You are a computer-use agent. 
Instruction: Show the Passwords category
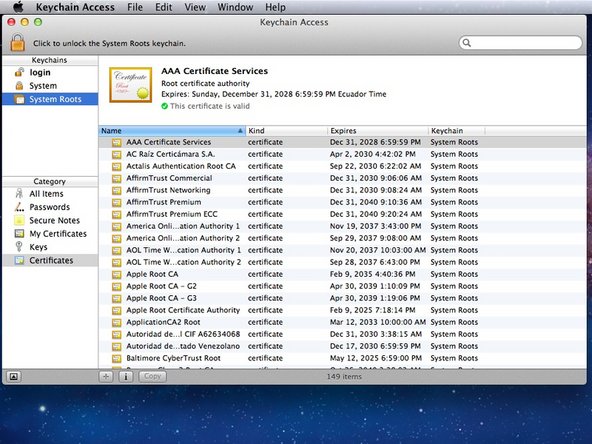(x=50, y=207)
